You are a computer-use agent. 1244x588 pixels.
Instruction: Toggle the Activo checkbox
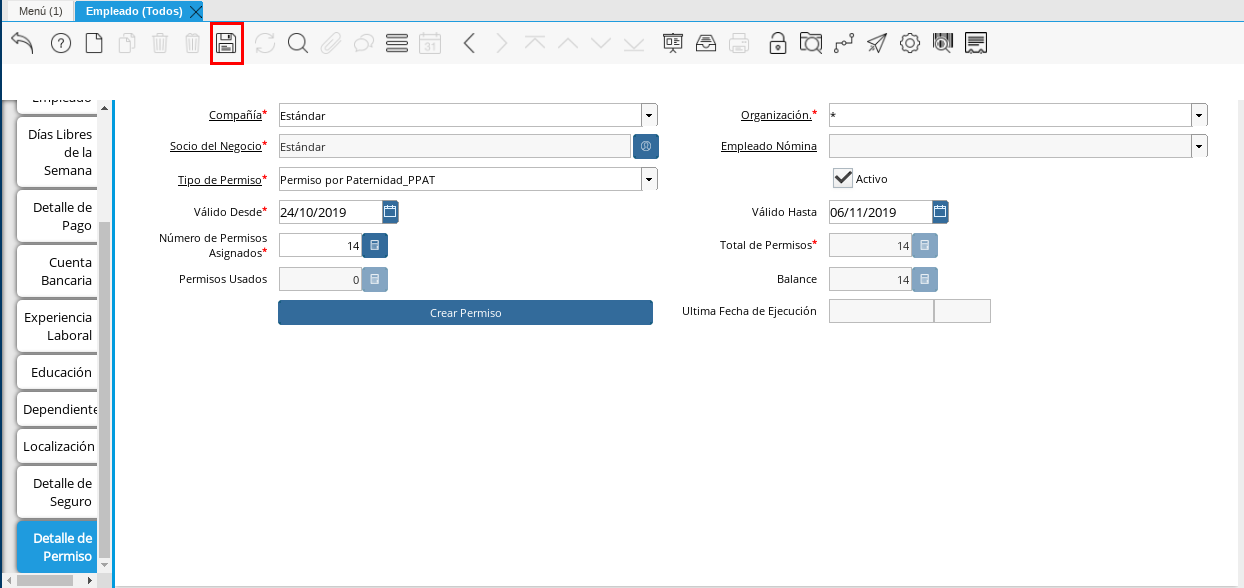point(843,178)
